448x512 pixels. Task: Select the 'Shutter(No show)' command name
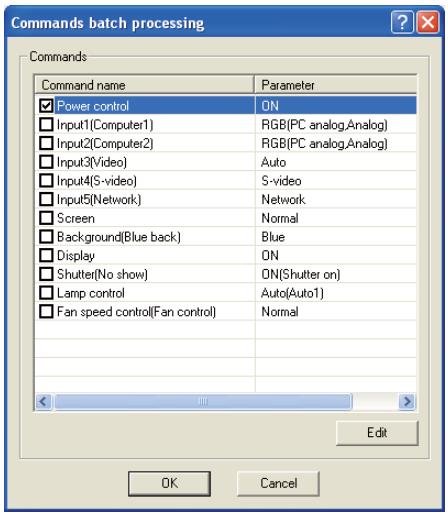pyautogui.click(x=102, y=274)
